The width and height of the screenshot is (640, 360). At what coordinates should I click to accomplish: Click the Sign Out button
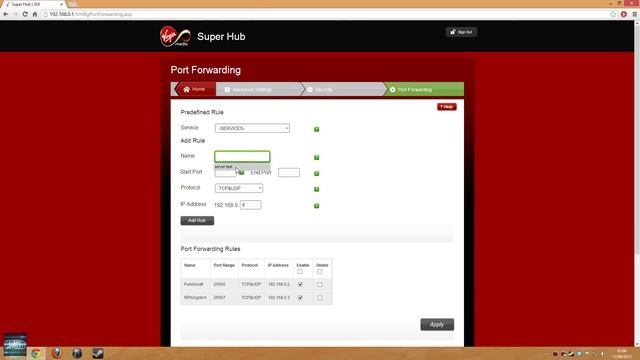pos(461,32)
